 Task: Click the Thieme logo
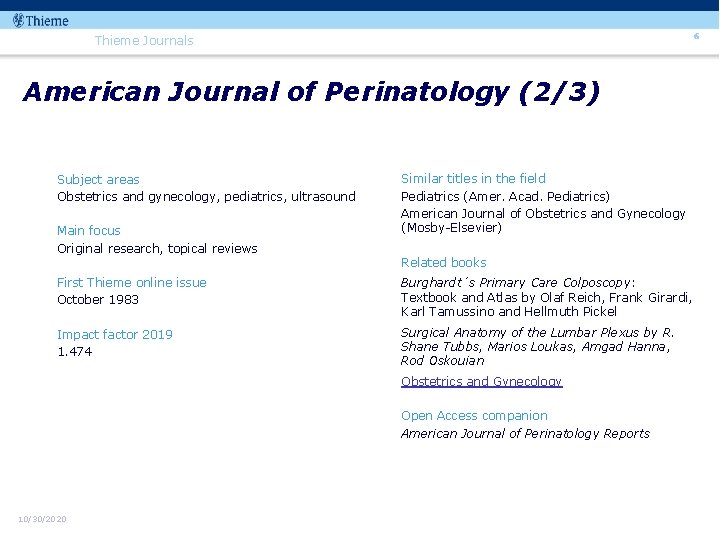click(40, 21)
